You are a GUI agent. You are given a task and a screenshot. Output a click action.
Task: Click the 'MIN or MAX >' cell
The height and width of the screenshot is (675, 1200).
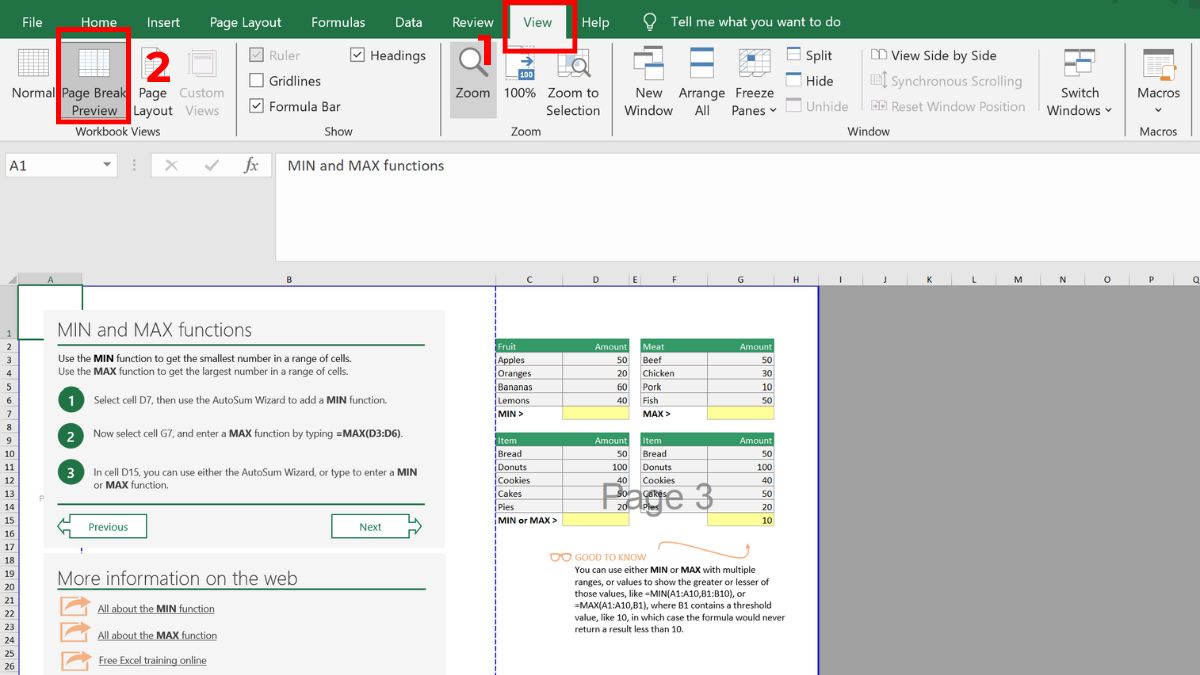[529, 520]
